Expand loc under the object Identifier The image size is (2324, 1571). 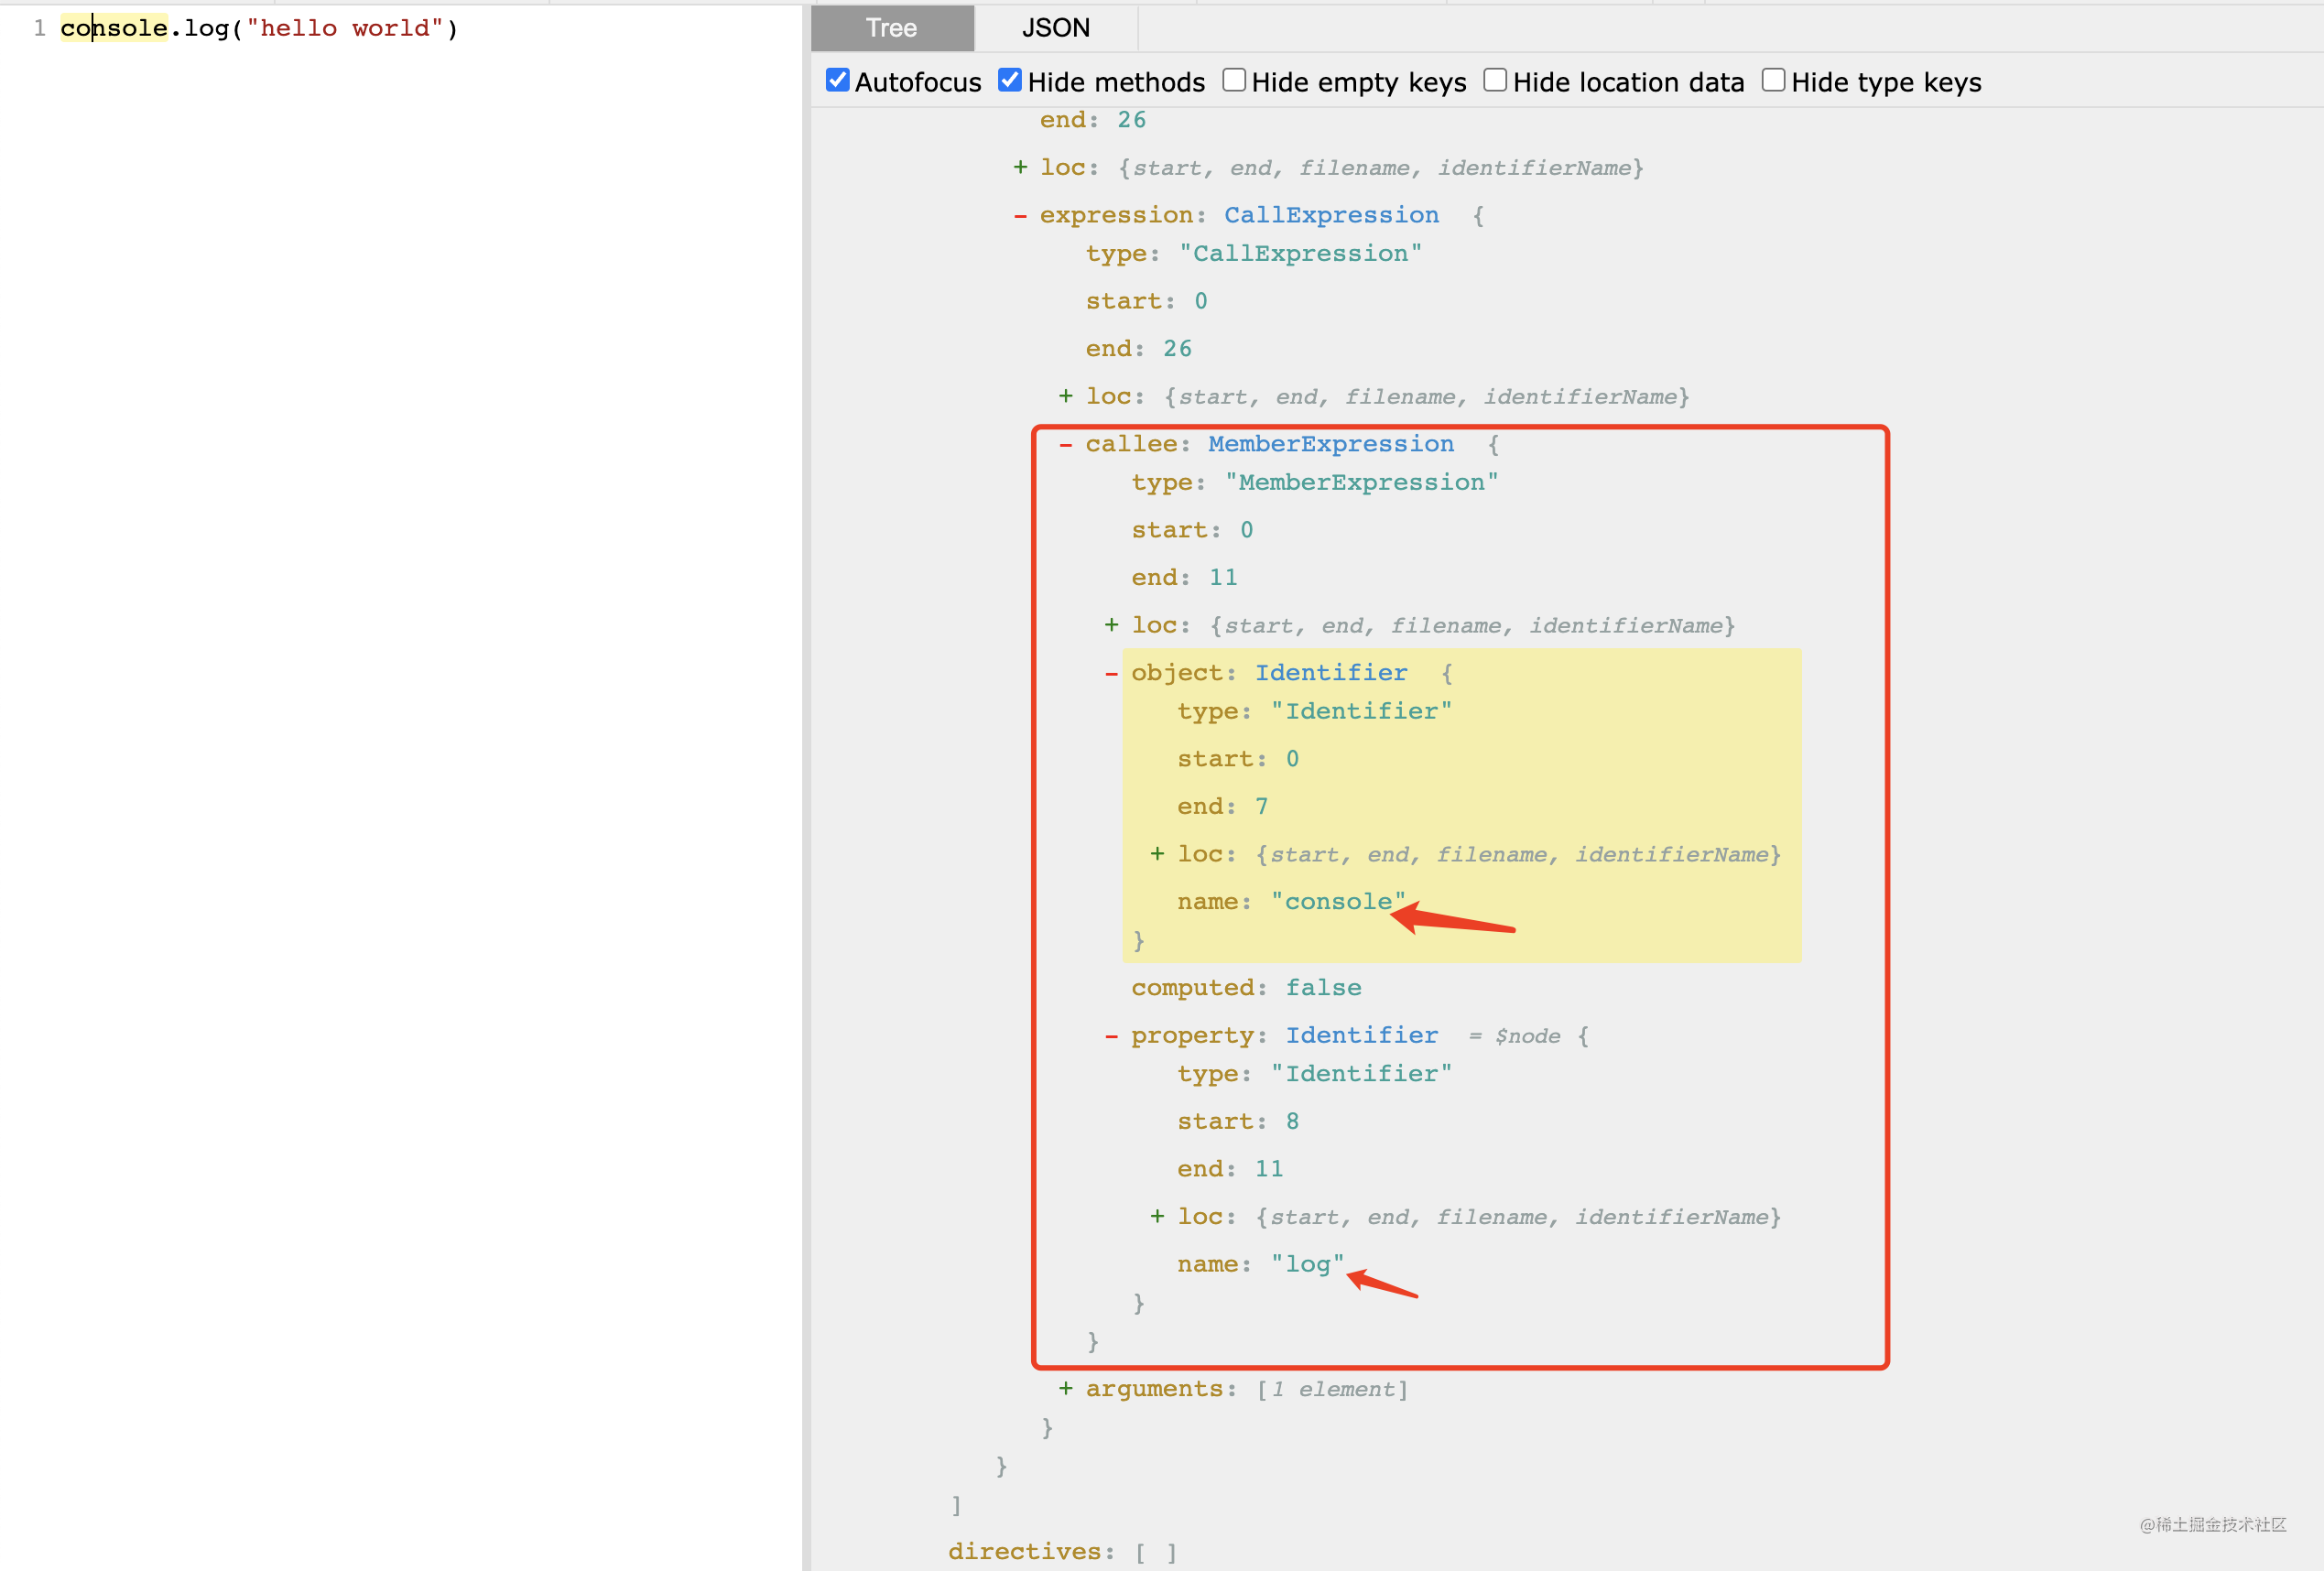(1157, 854)
